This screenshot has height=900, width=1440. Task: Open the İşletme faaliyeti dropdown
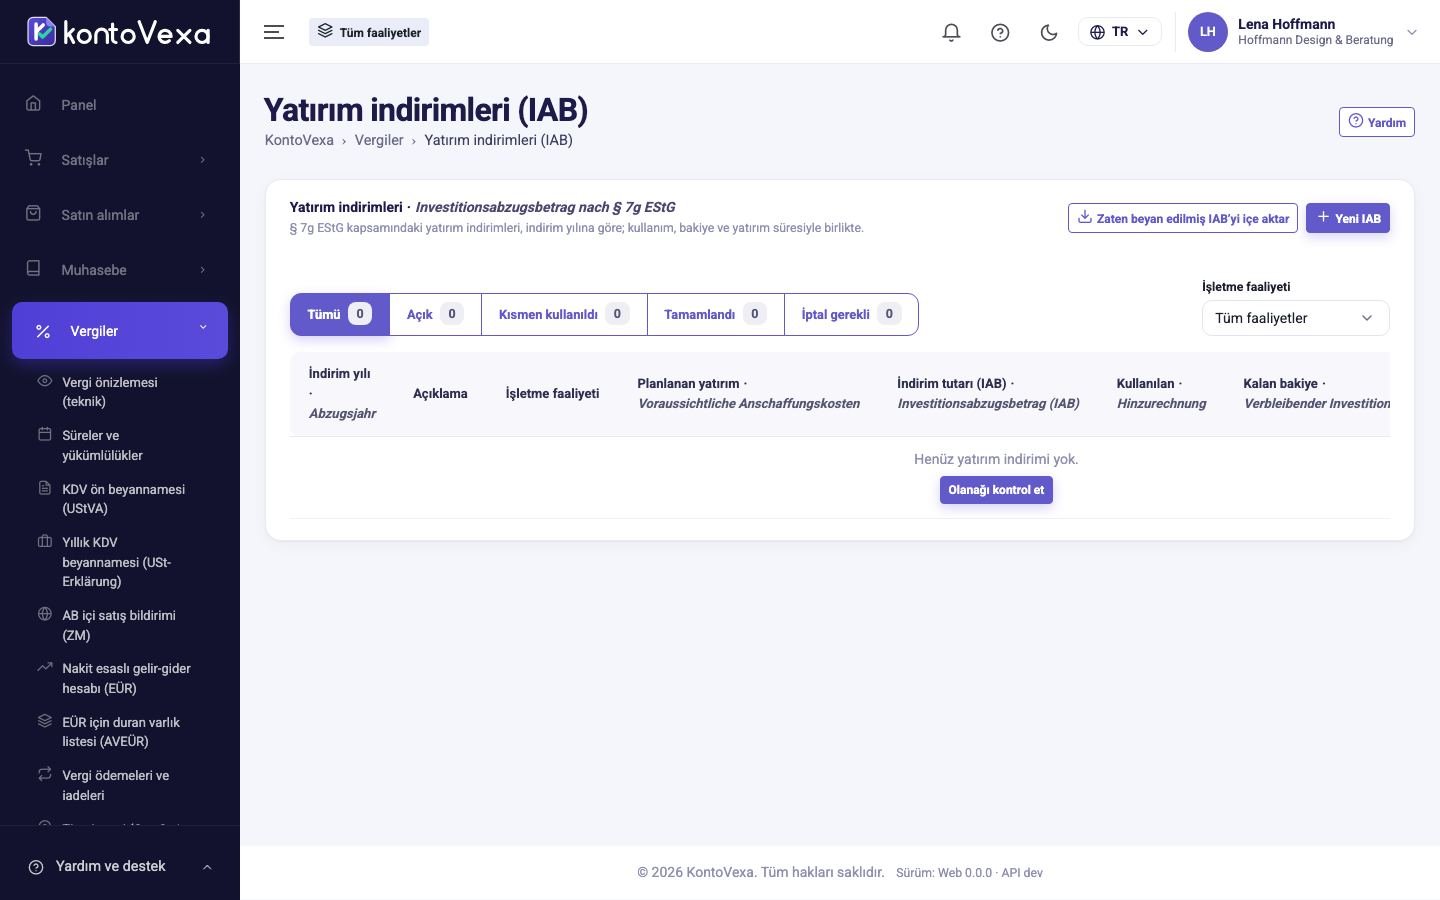point(1295,318)
